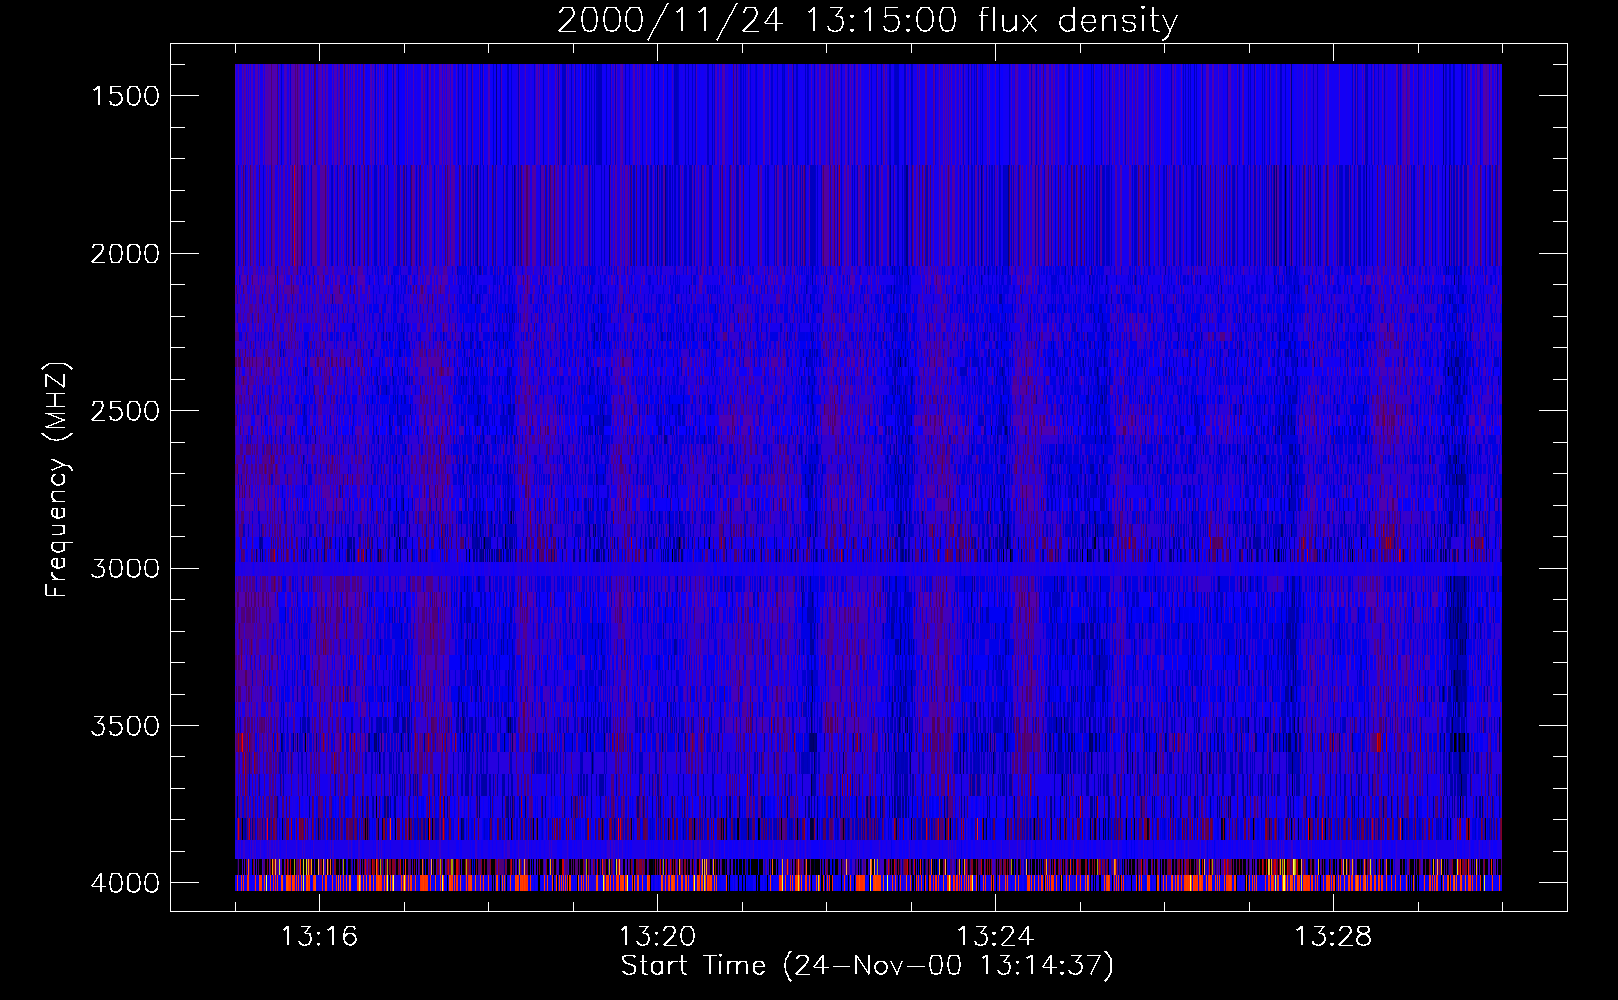Click the red-orange noisy band at 4000 MHz
Image resolution: width=1618 pixels, height=1000 pixels.
(x=868, y=883)
